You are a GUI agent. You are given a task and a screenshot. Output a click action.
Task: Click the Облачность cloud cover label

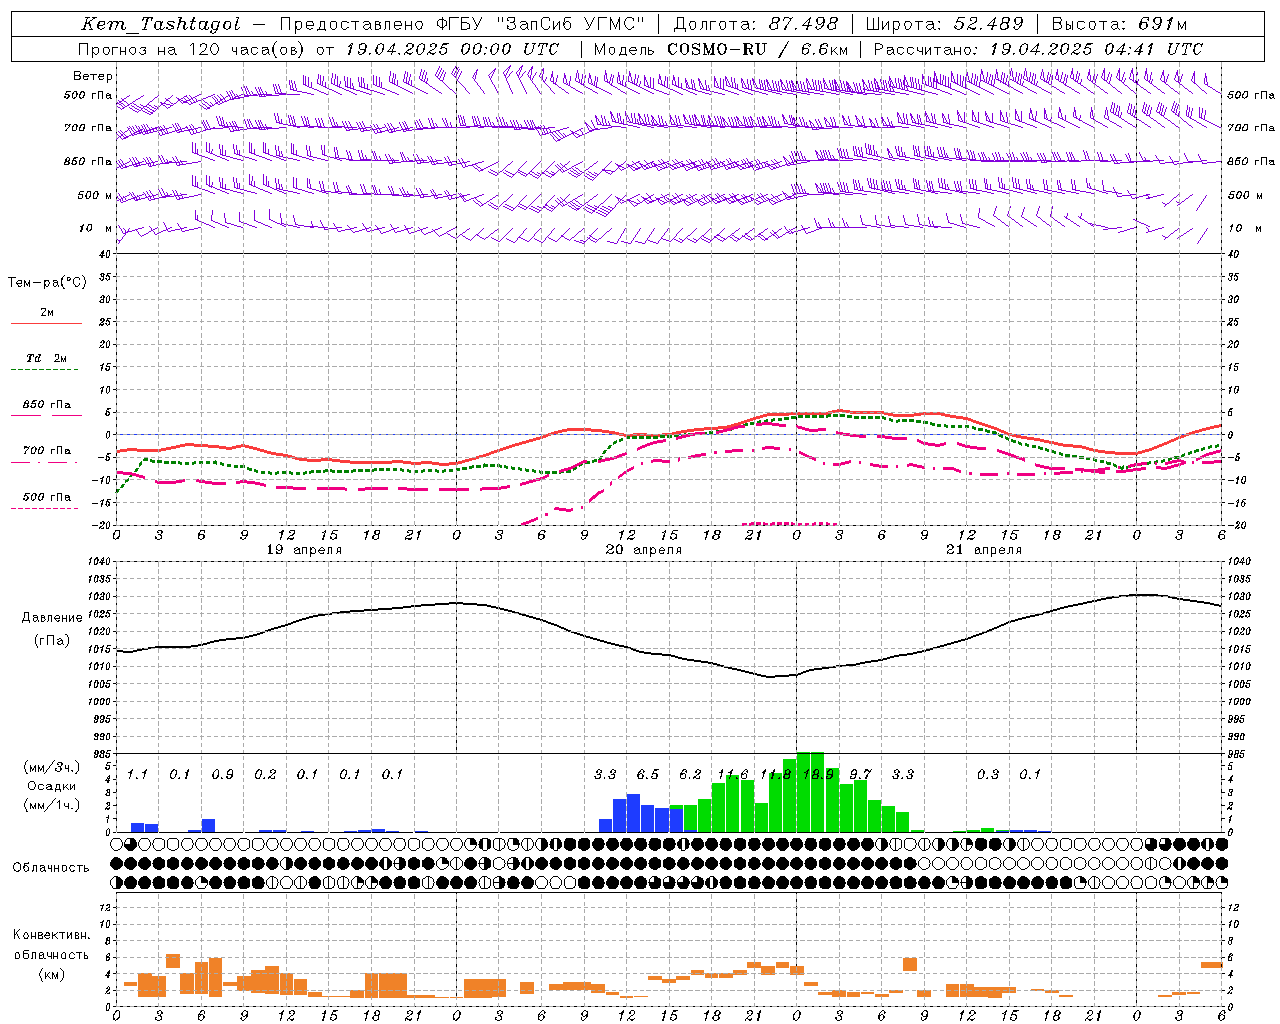(x=51, y=868)
